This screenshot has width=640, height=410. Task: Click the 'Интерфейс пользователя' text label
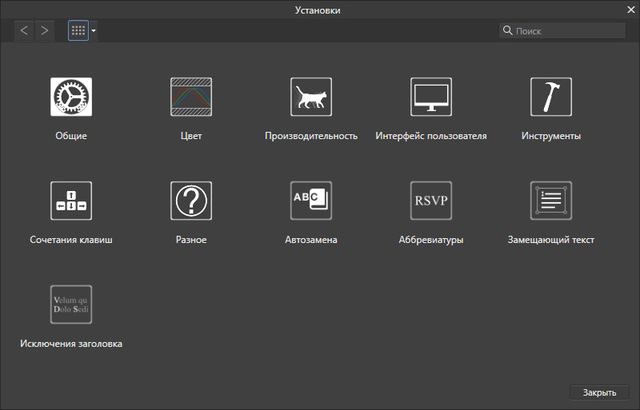[x=431, y=136]
